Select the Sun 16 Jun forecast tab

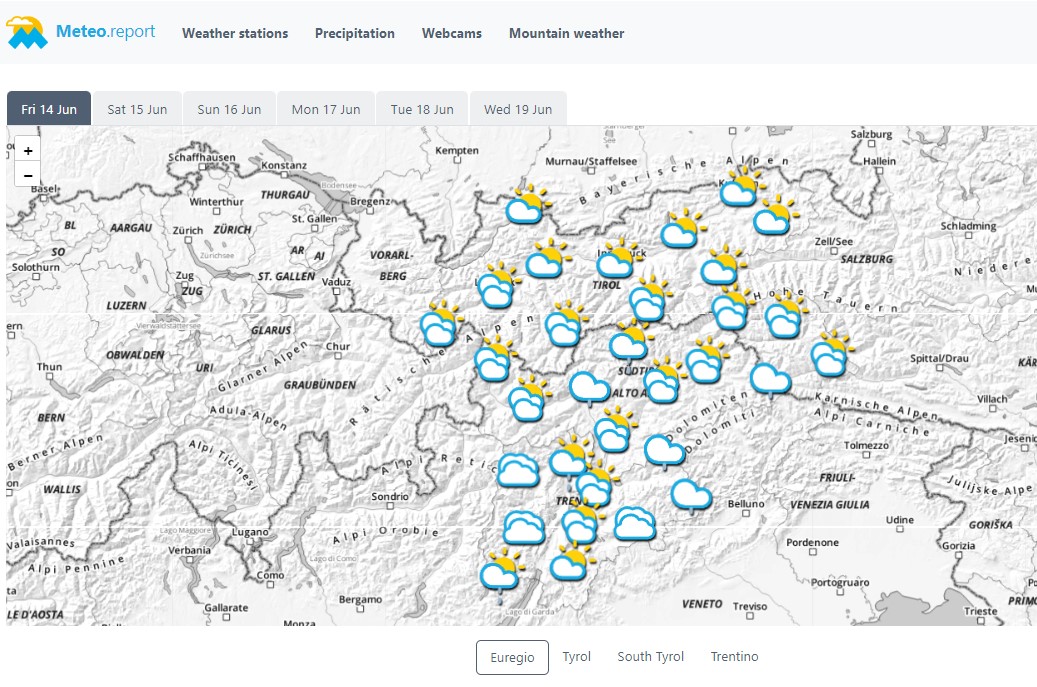229,109
